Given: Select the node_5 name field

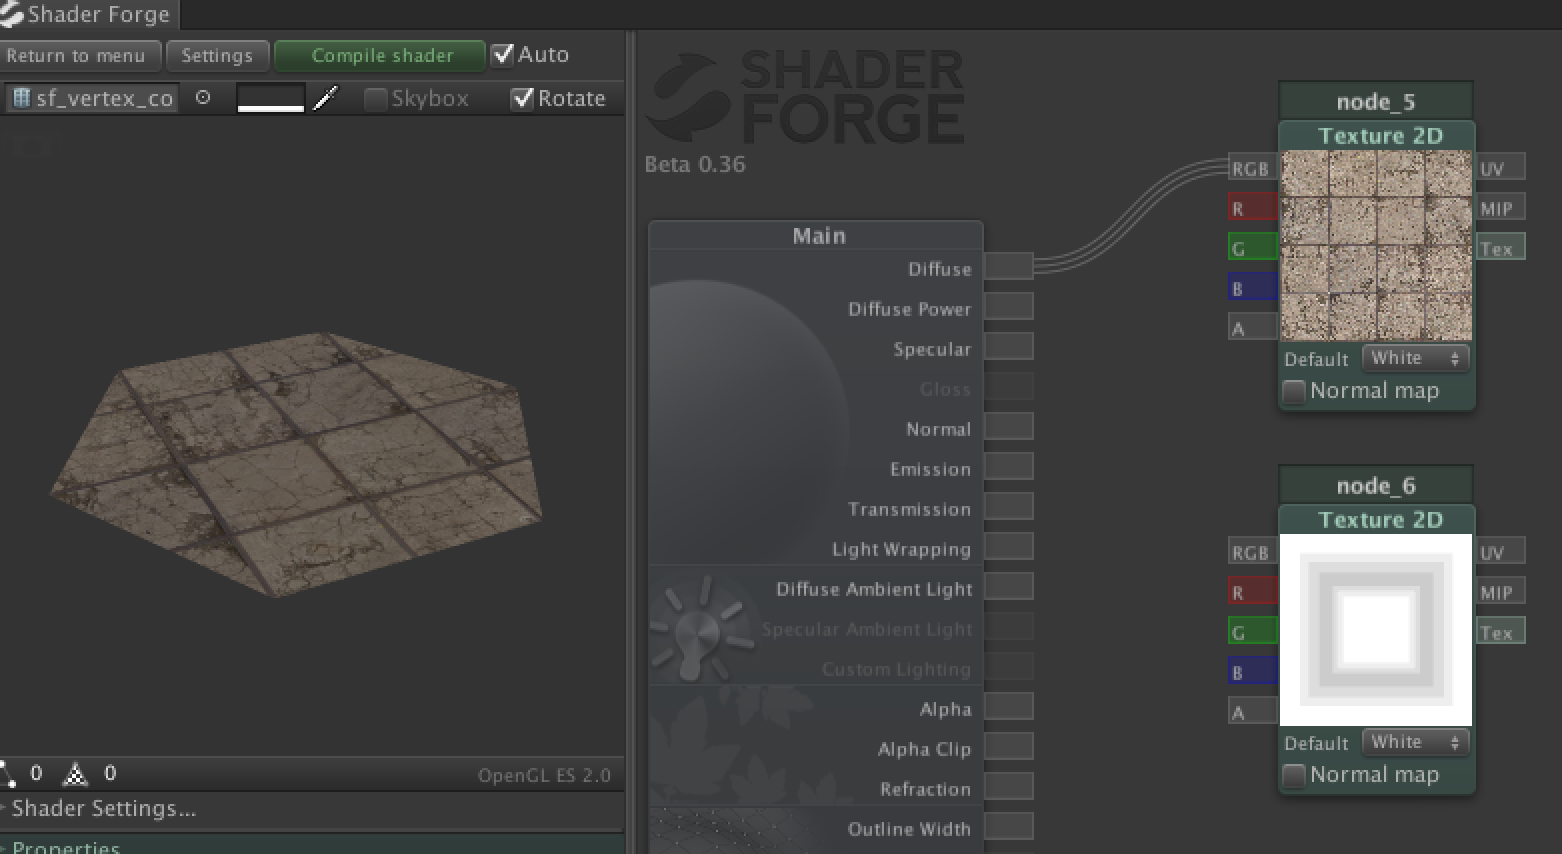Looking at the screenshot, I should click(1376, 101).
